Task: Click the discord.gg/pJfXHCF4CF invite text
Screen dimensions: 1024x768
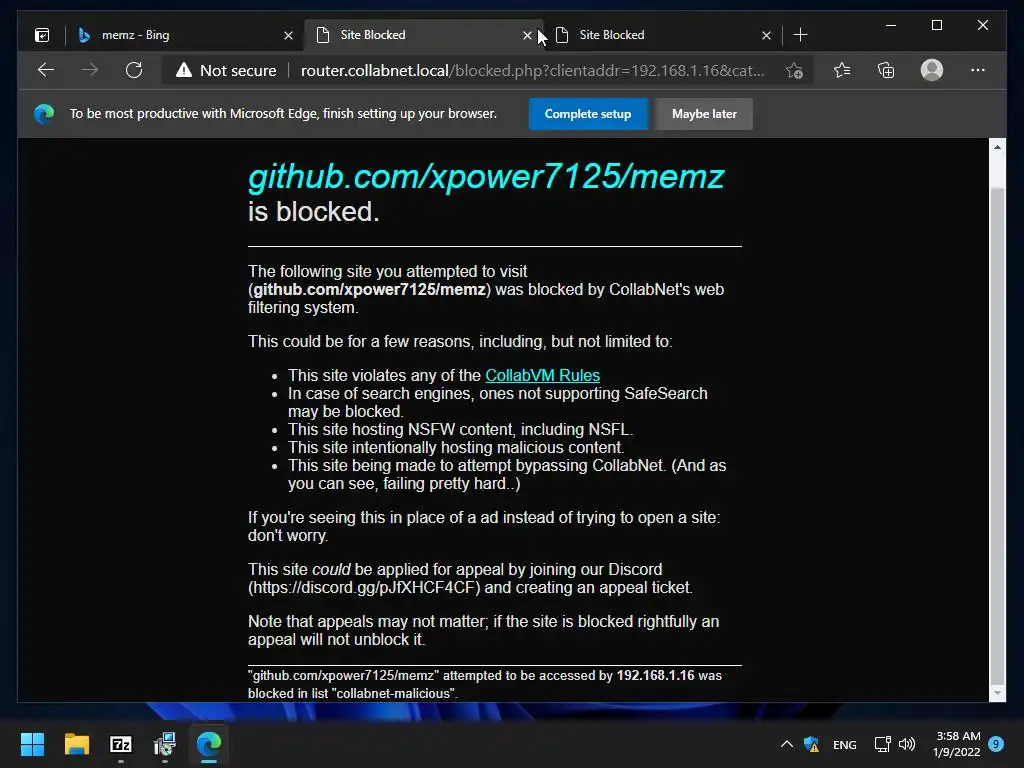Action: [364, 588]
